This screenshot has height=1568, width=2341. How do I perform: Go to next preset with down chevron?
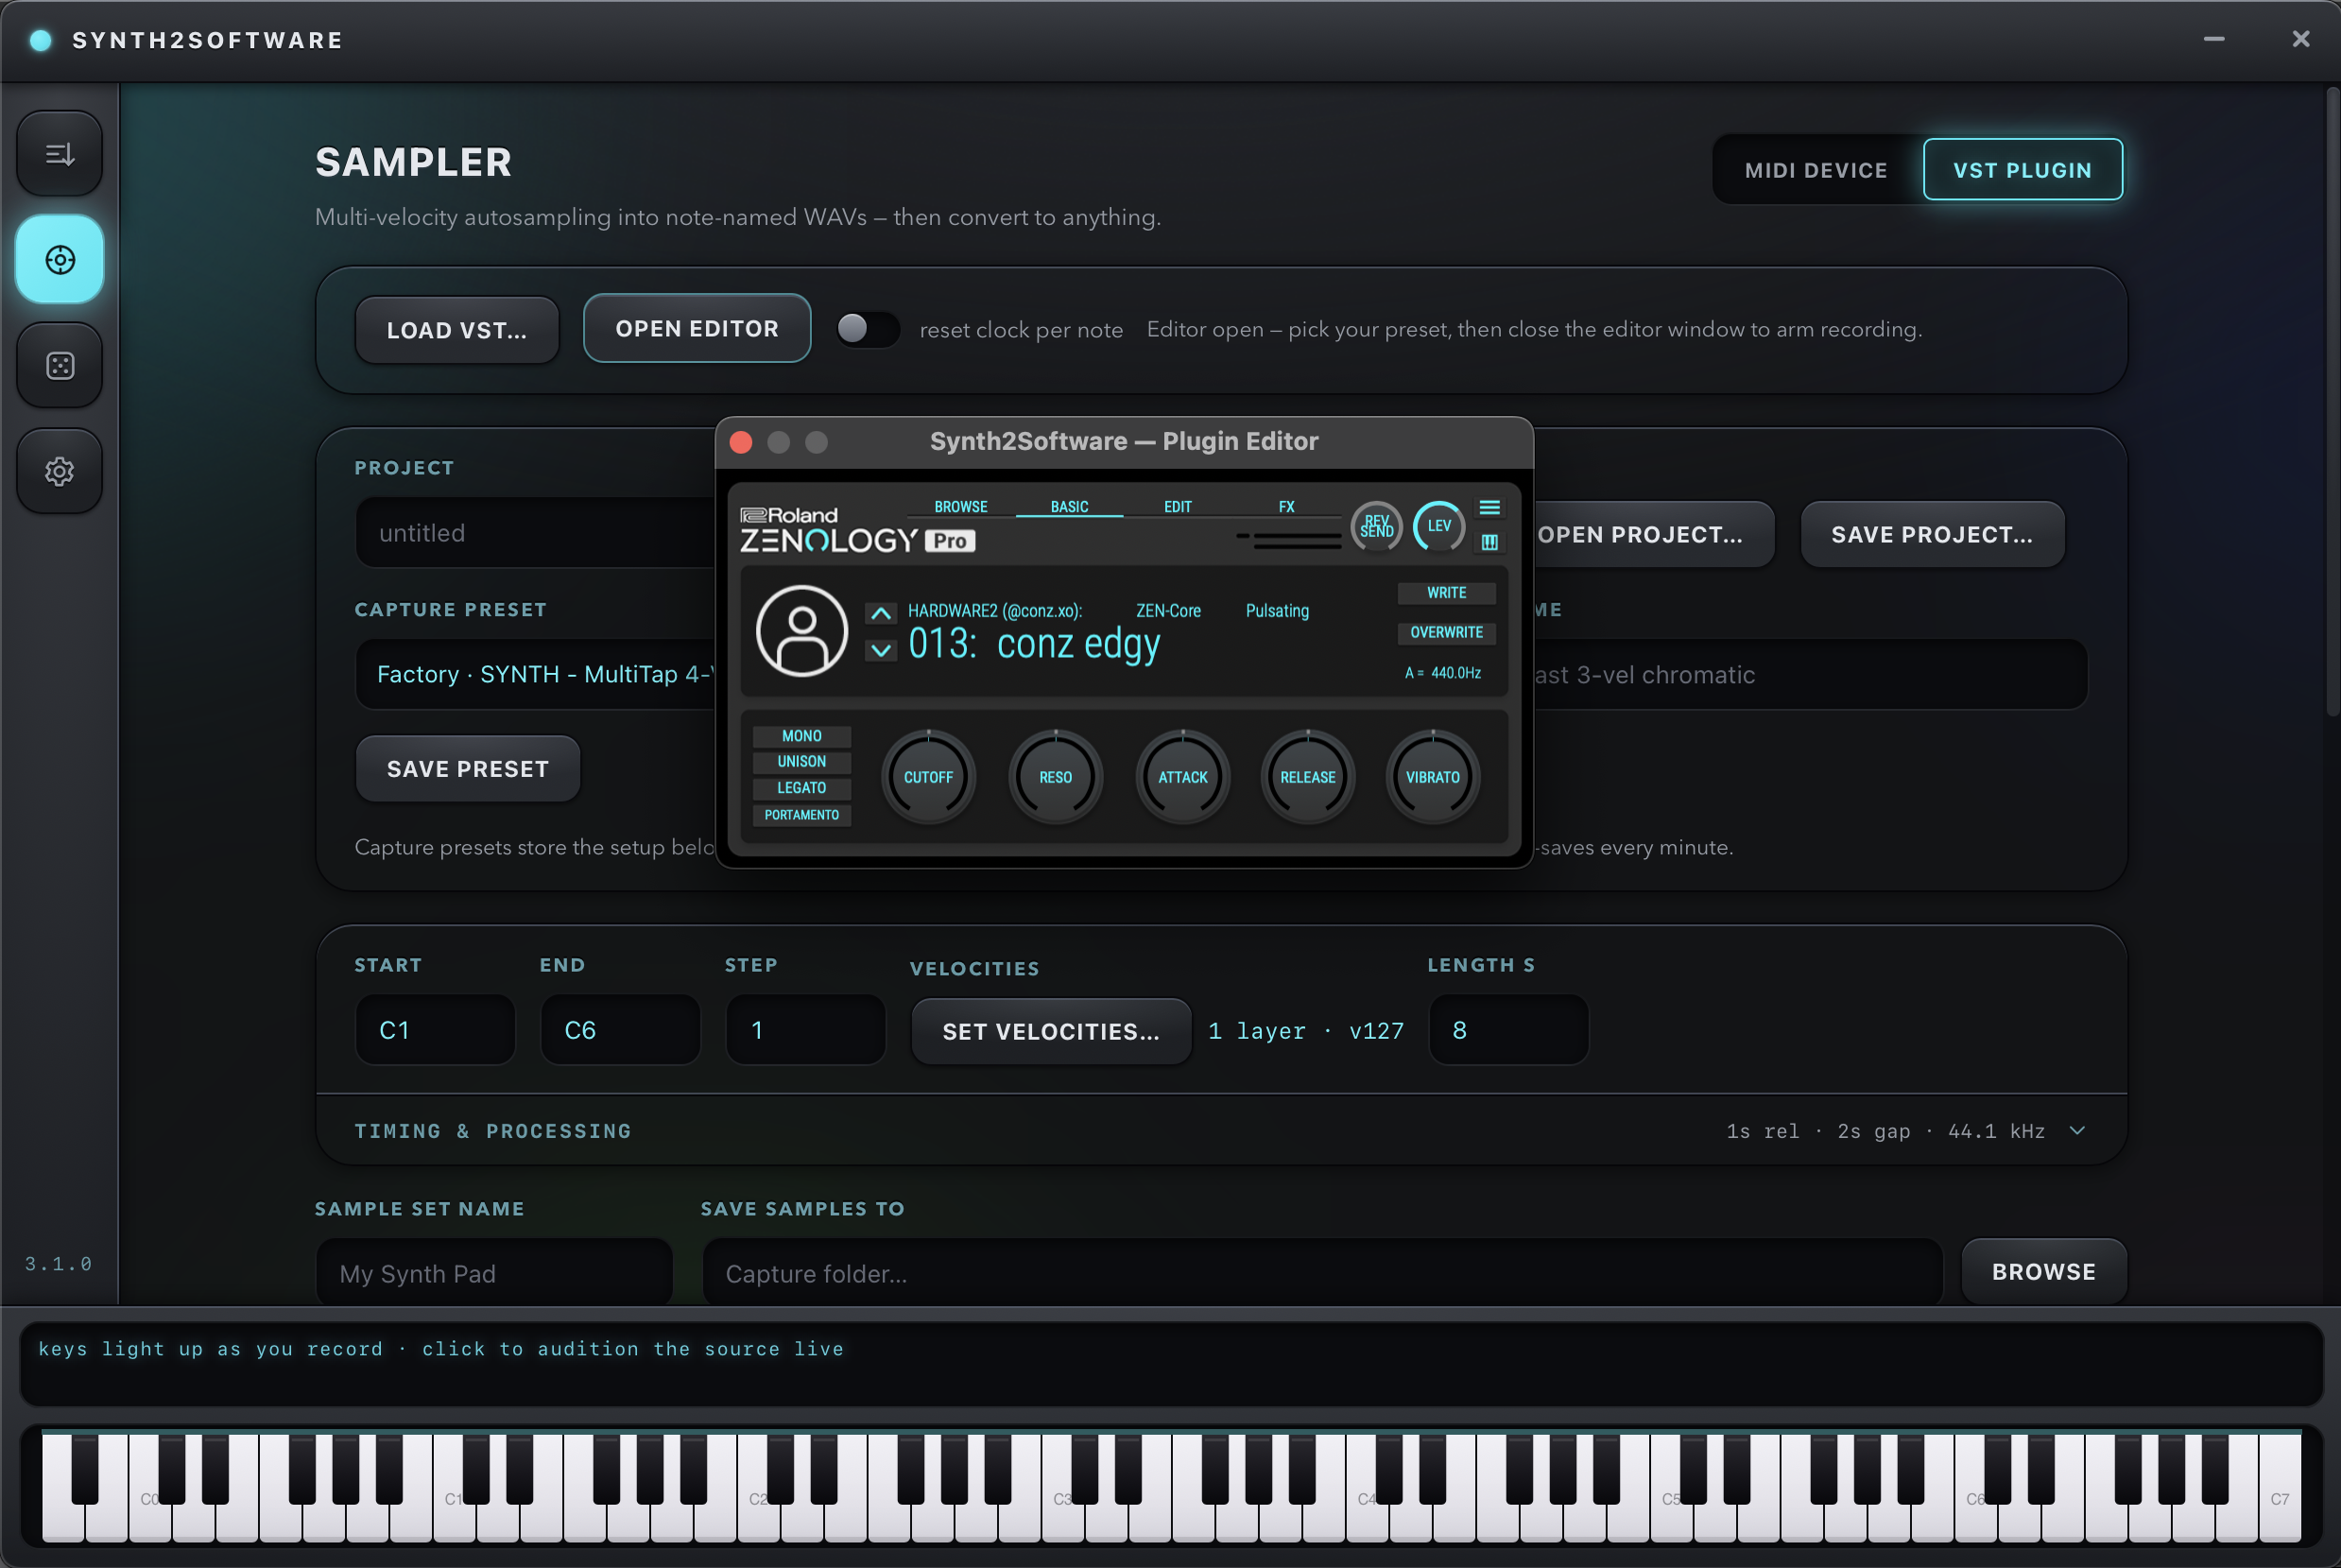(880, 650)
